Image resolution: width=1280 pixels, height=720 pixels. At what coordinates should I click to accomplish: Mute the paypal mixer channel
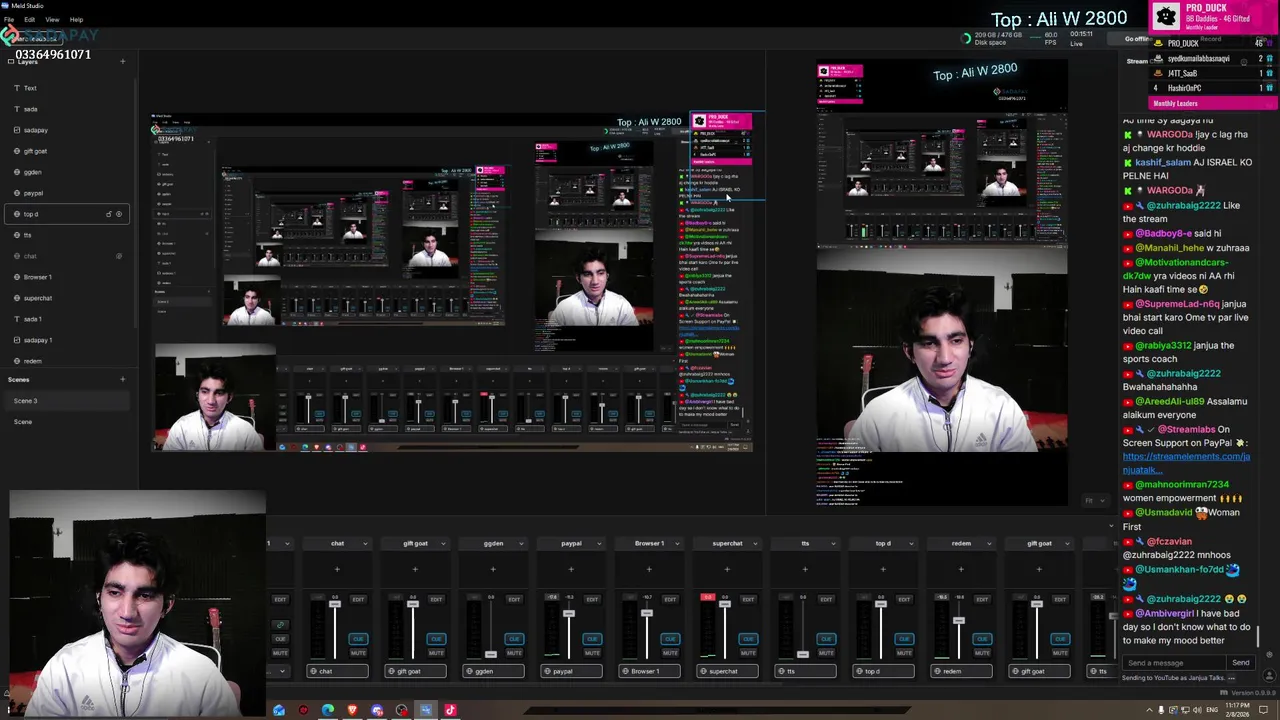592,652
